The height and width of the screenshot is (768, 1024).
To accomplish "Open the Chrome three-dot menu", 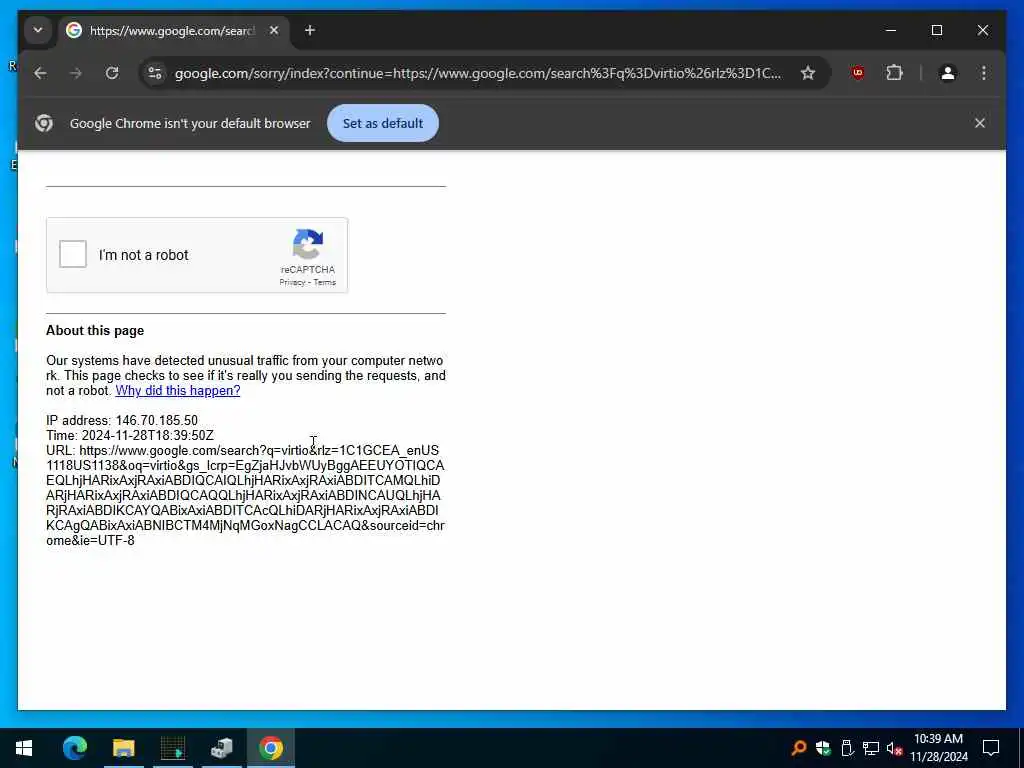I will pyautogui.click(x=984, y=73).
